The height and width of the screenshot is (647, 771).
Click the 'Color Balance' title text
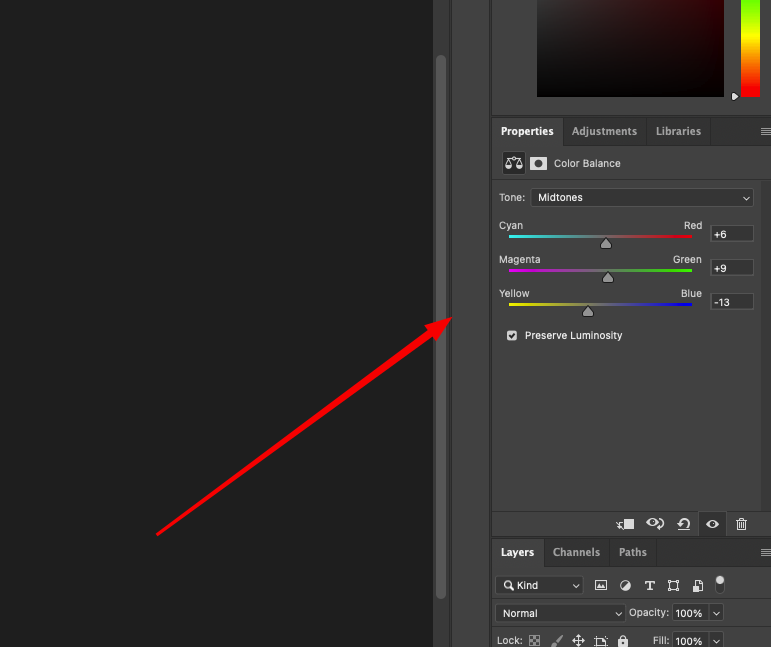coord(587,164)
